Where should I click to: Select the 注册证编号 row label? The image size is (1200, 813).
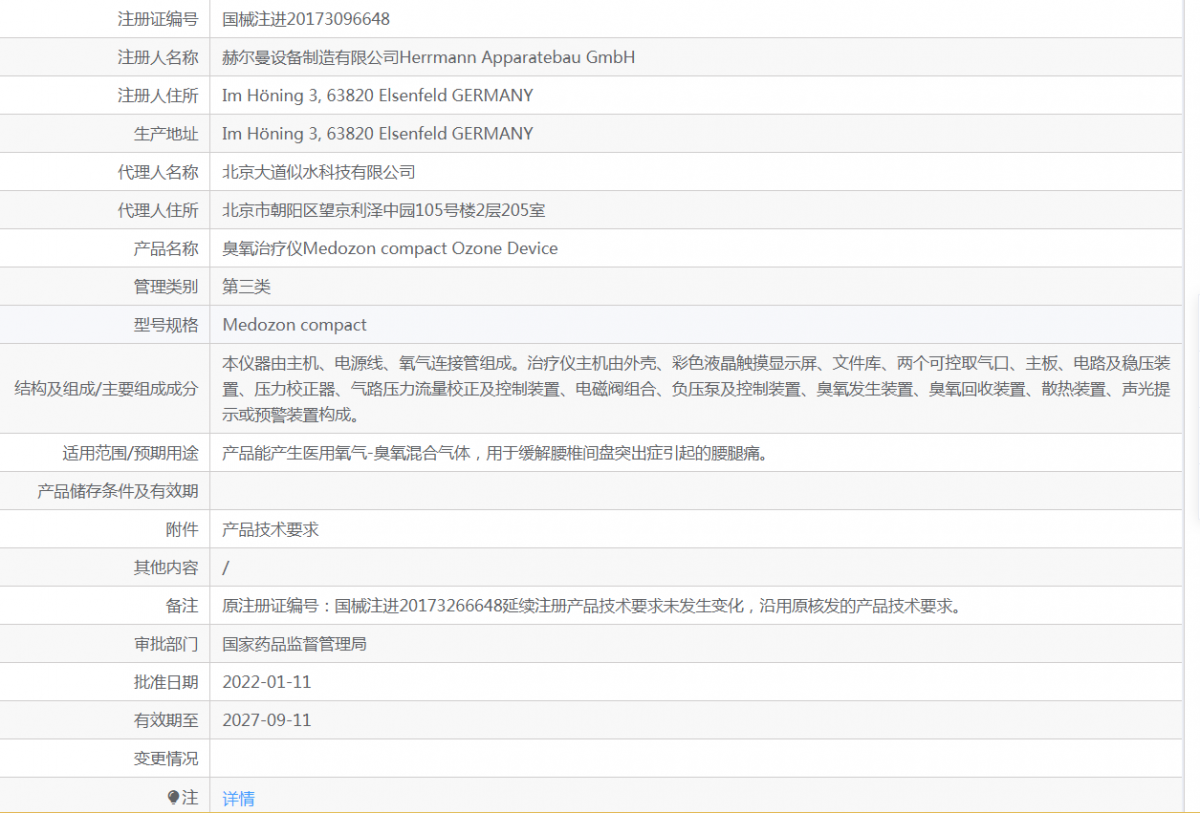click(158, 19)
